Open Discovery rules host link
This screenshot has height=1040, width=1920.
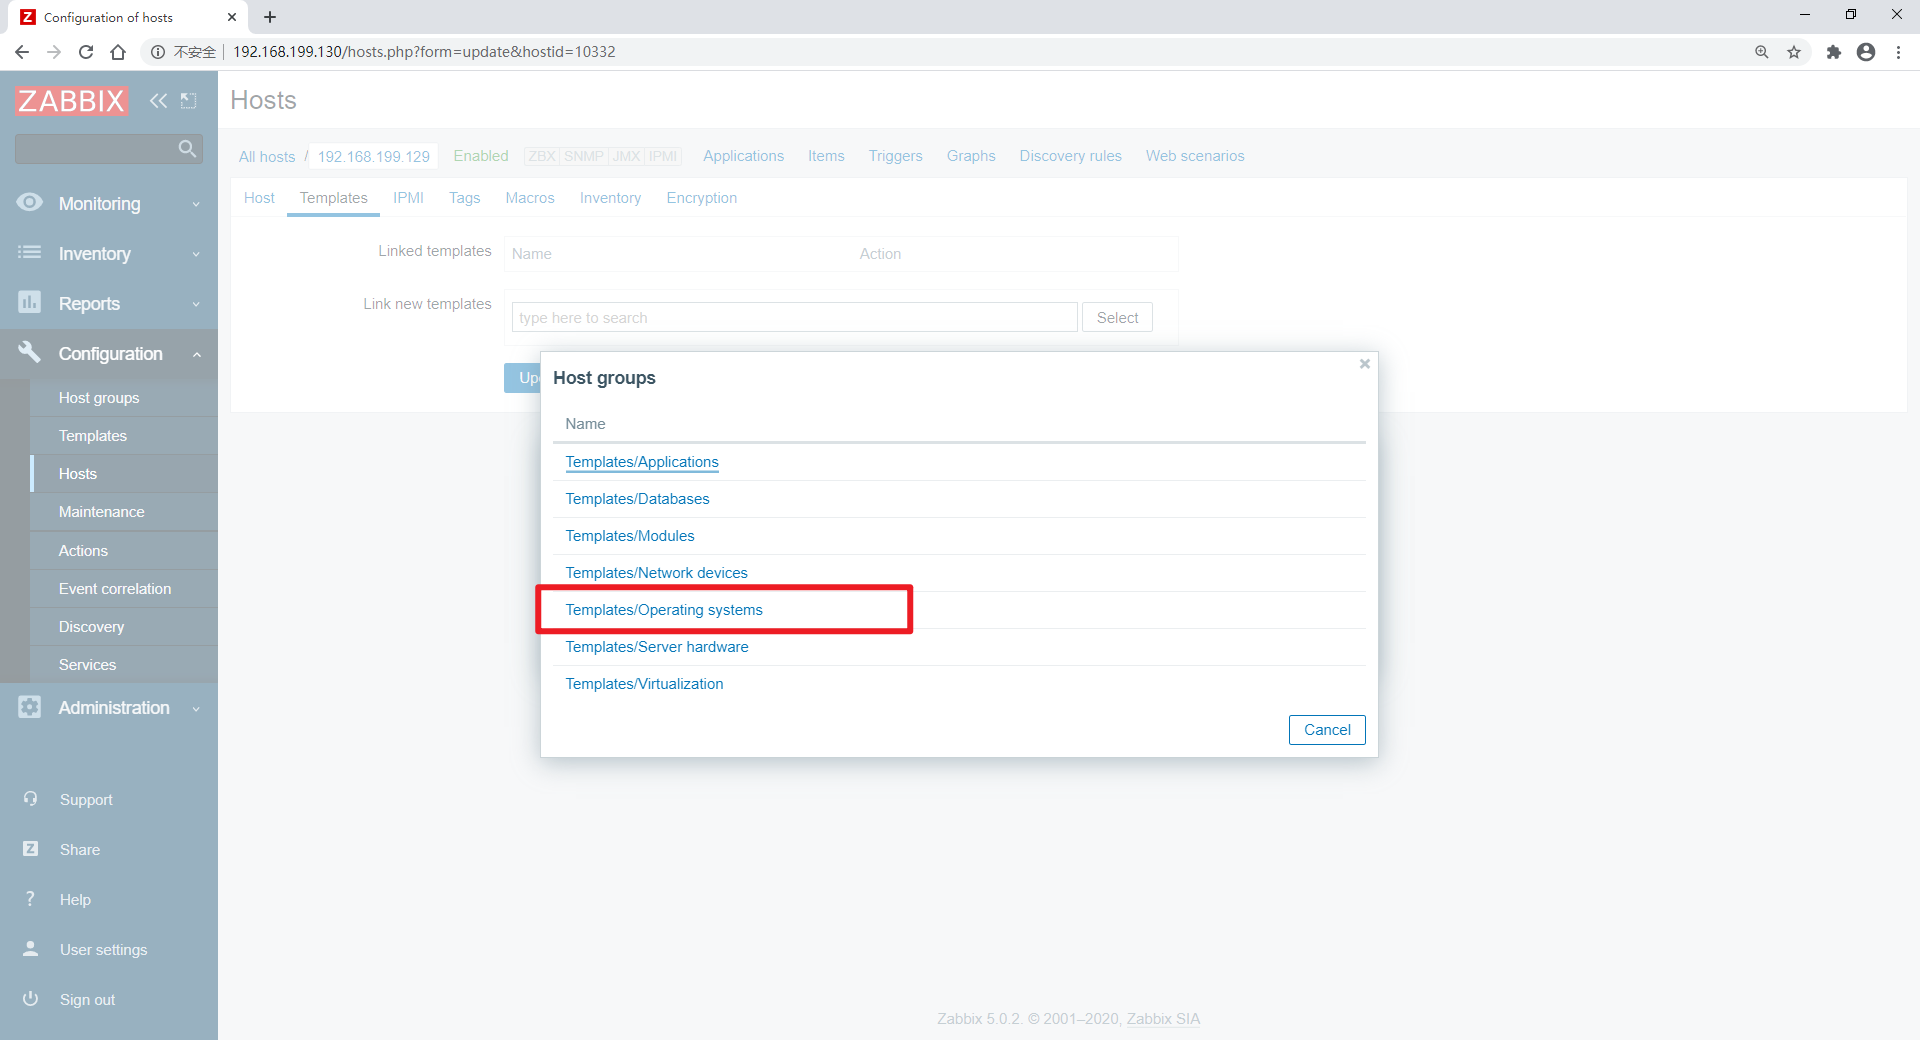point(1070,156)
